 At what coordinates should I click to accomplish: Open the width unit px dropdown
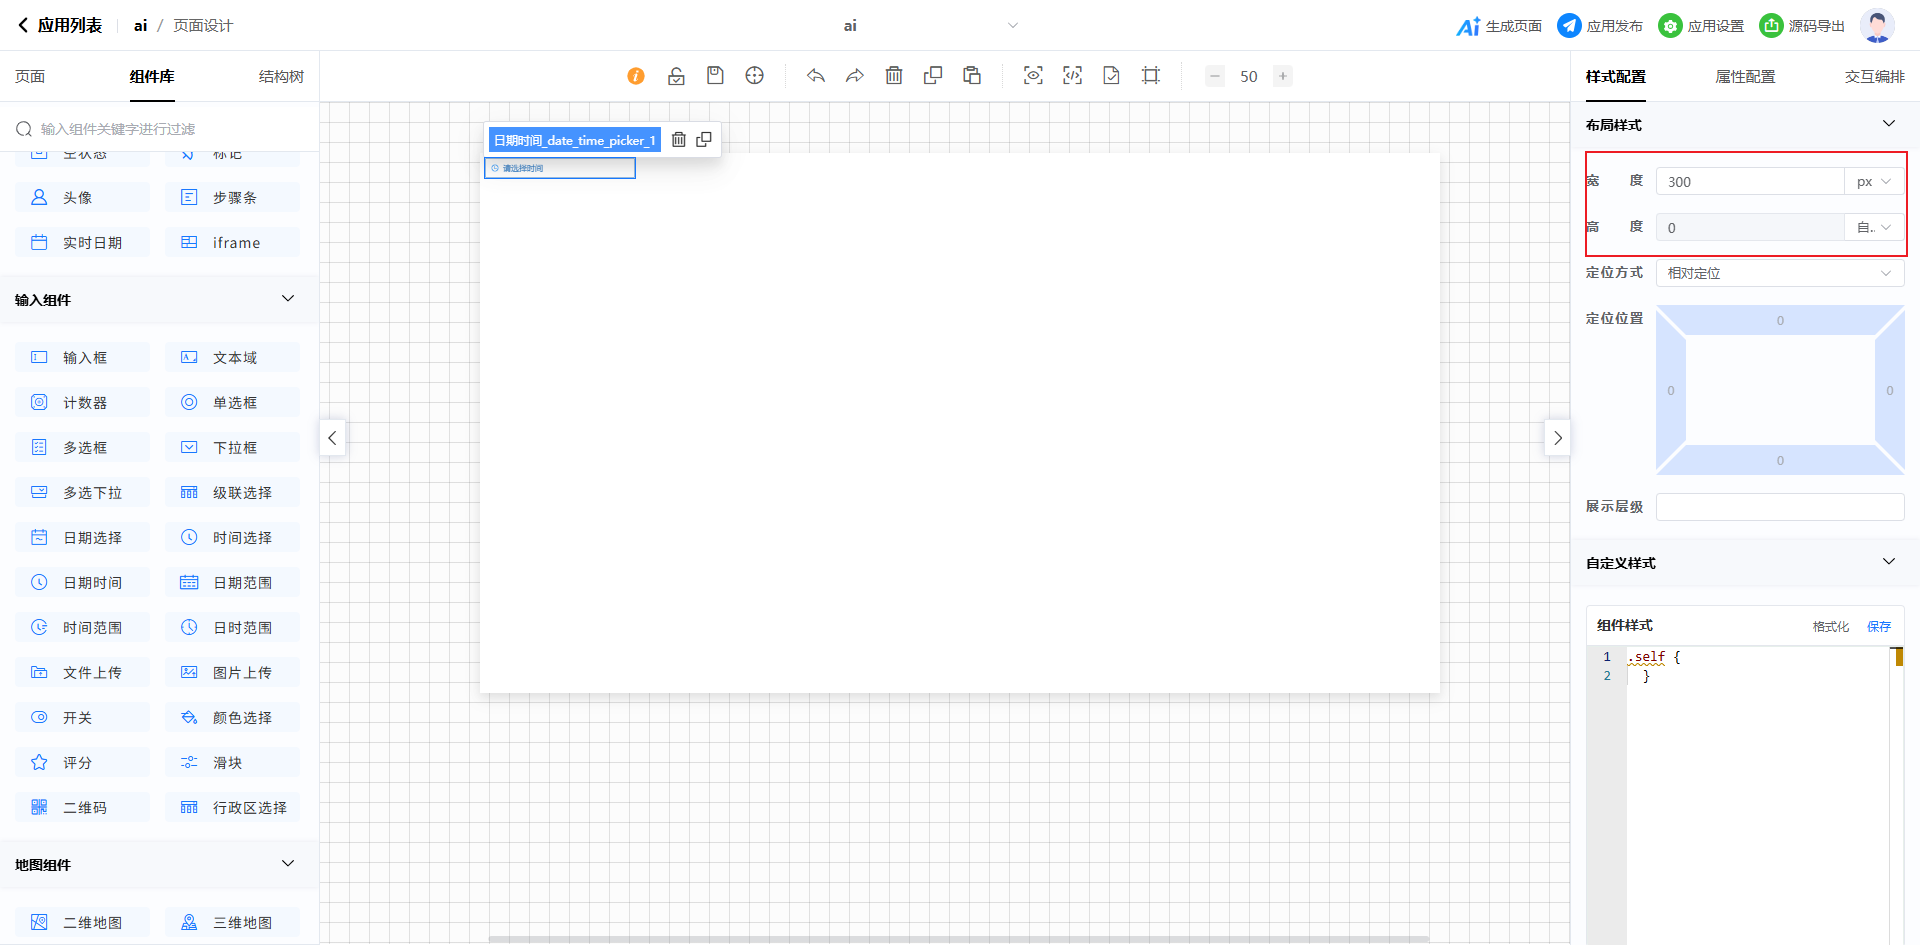pos(1873,182)
